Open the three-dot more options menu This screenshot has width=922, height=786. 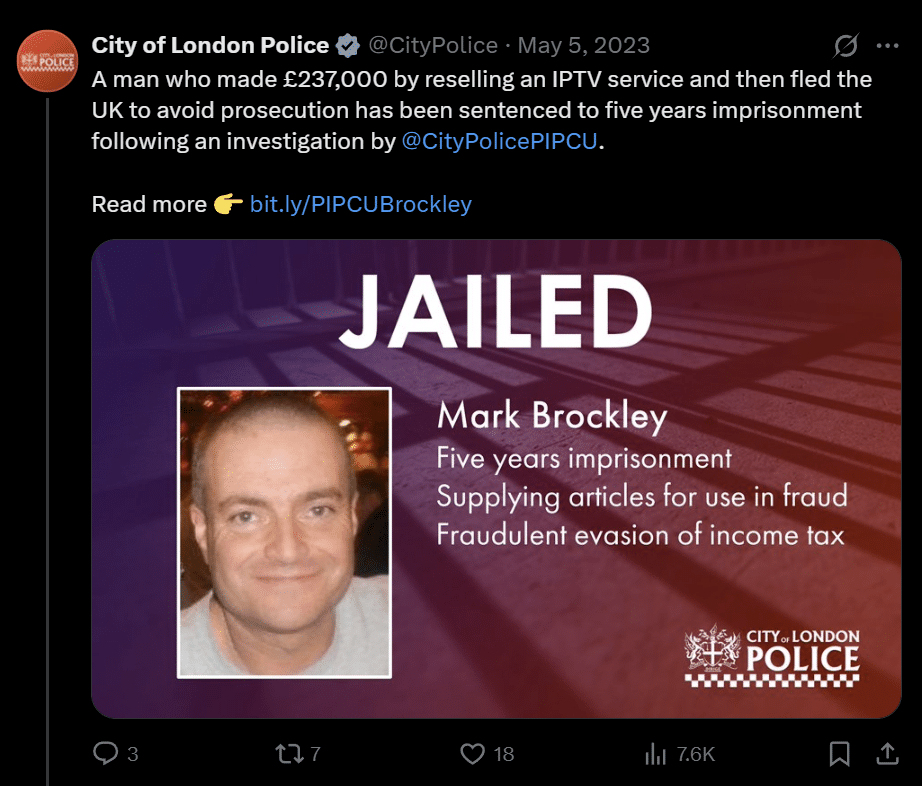point(887,46)
